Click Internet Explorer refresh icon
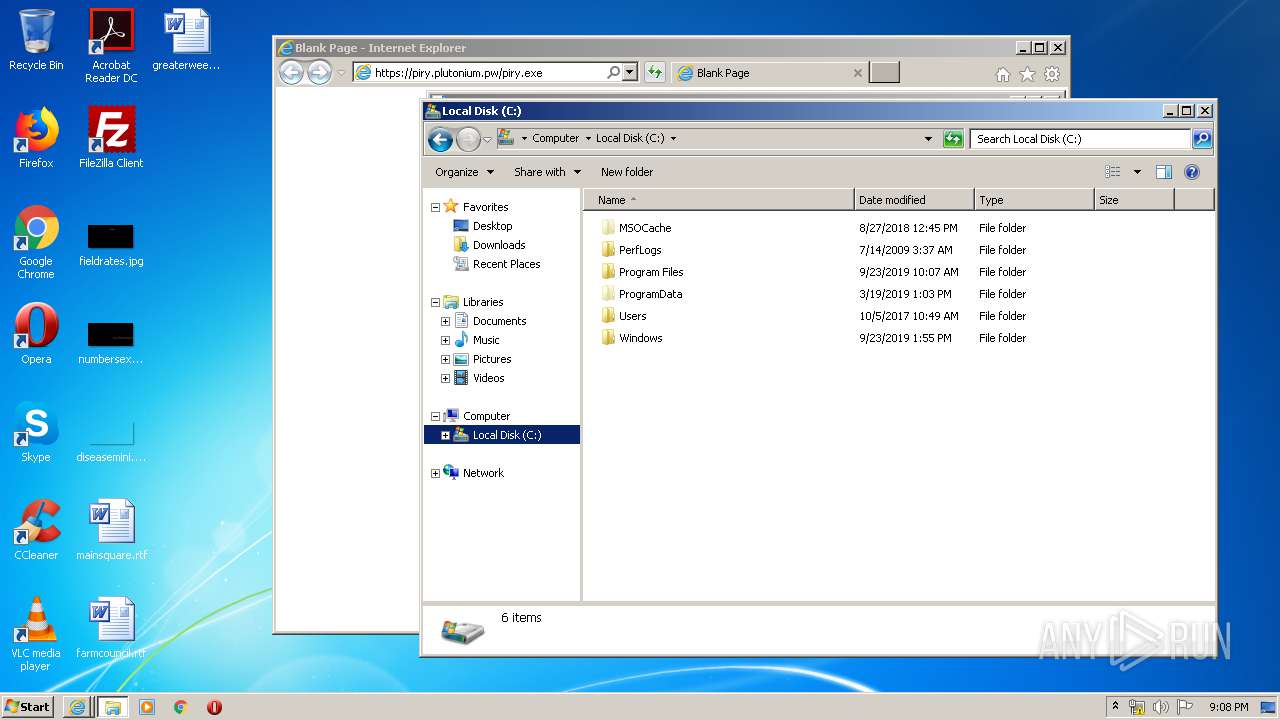1280x720 pixels. tap(655, 72)
